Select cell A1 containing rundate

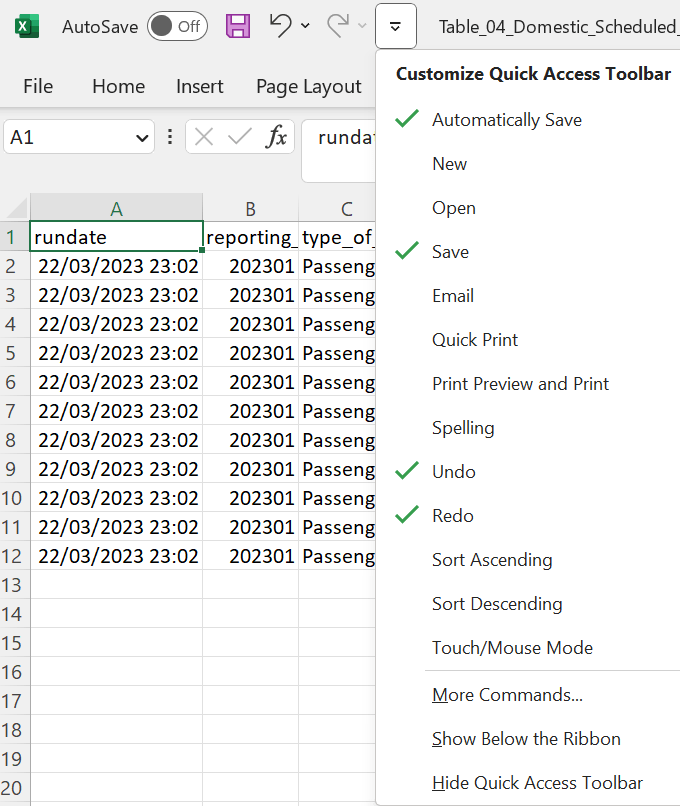(116, 237)
